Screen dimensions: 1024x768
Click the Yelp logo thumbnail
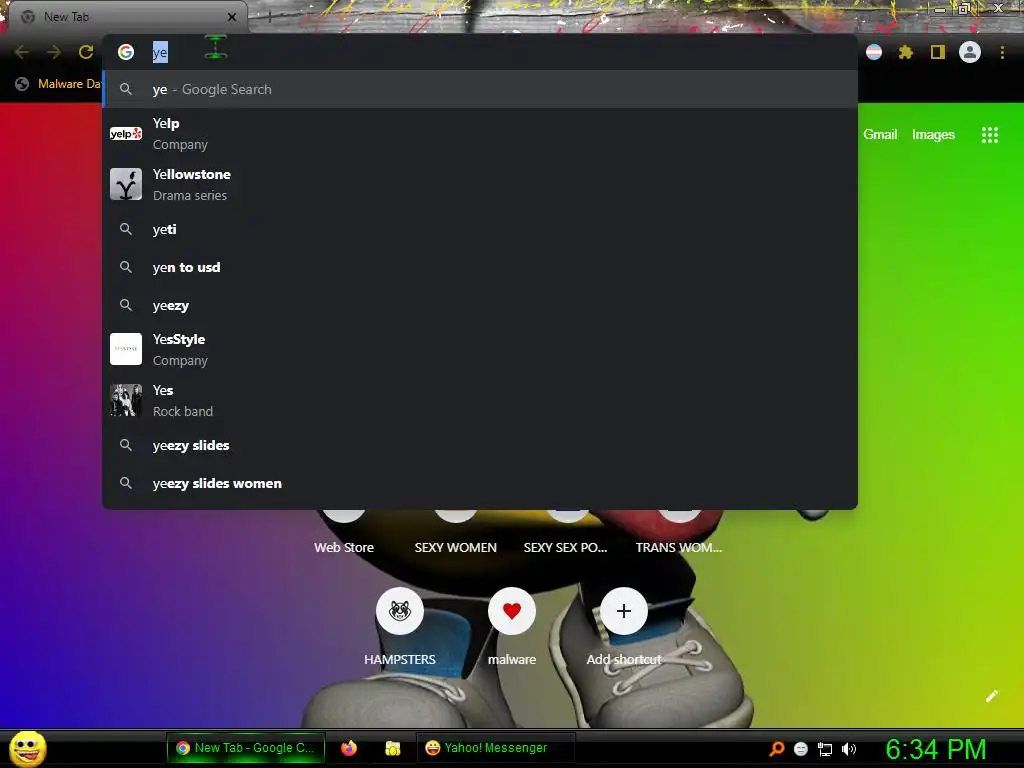[126, 134]
